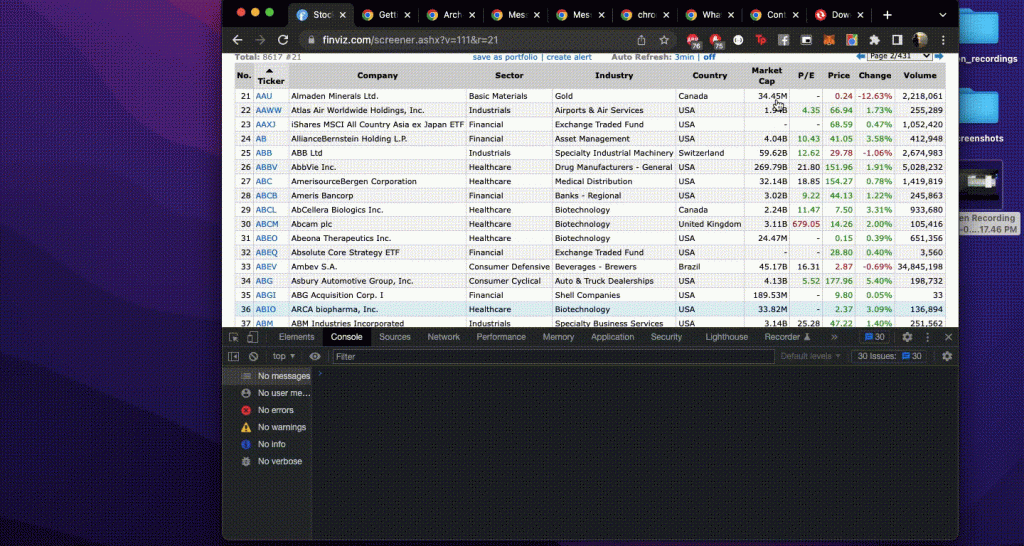Click the 'save as portfolio' link
Image resolution: width=1024 pixels, height=546 pixels.
[x=505, y=57]
